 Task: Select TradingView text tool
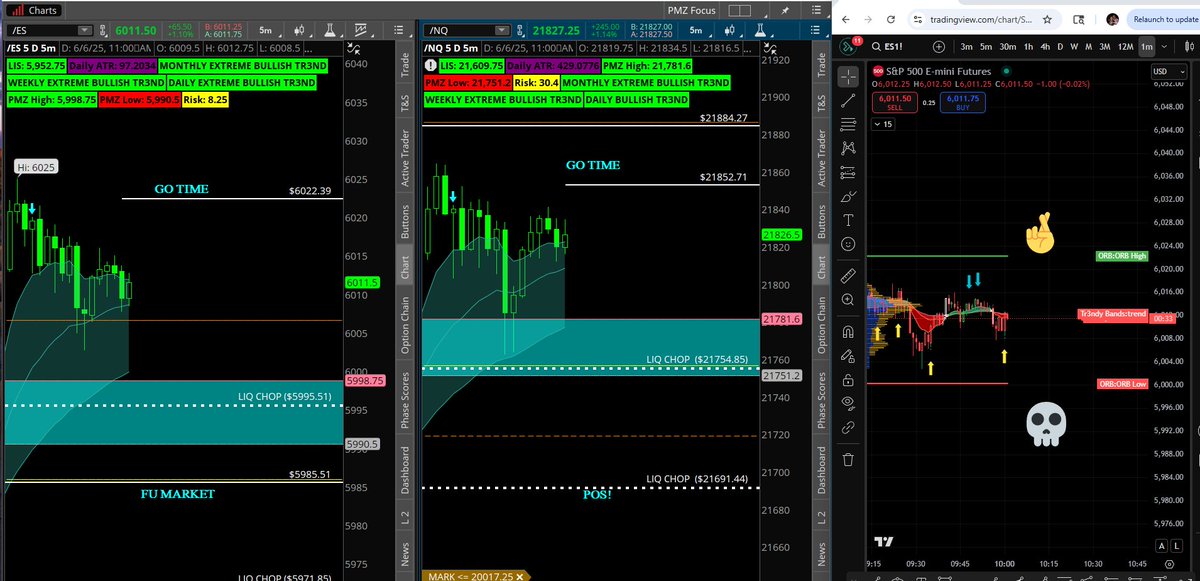[x=848, y=219]
